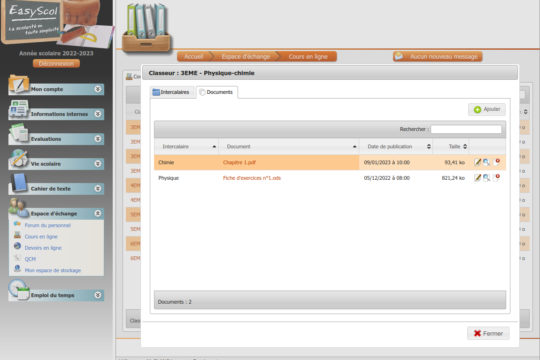Click the binder box icon in header
The height and width of the screenshot is (360, 540).
point(147,28)
